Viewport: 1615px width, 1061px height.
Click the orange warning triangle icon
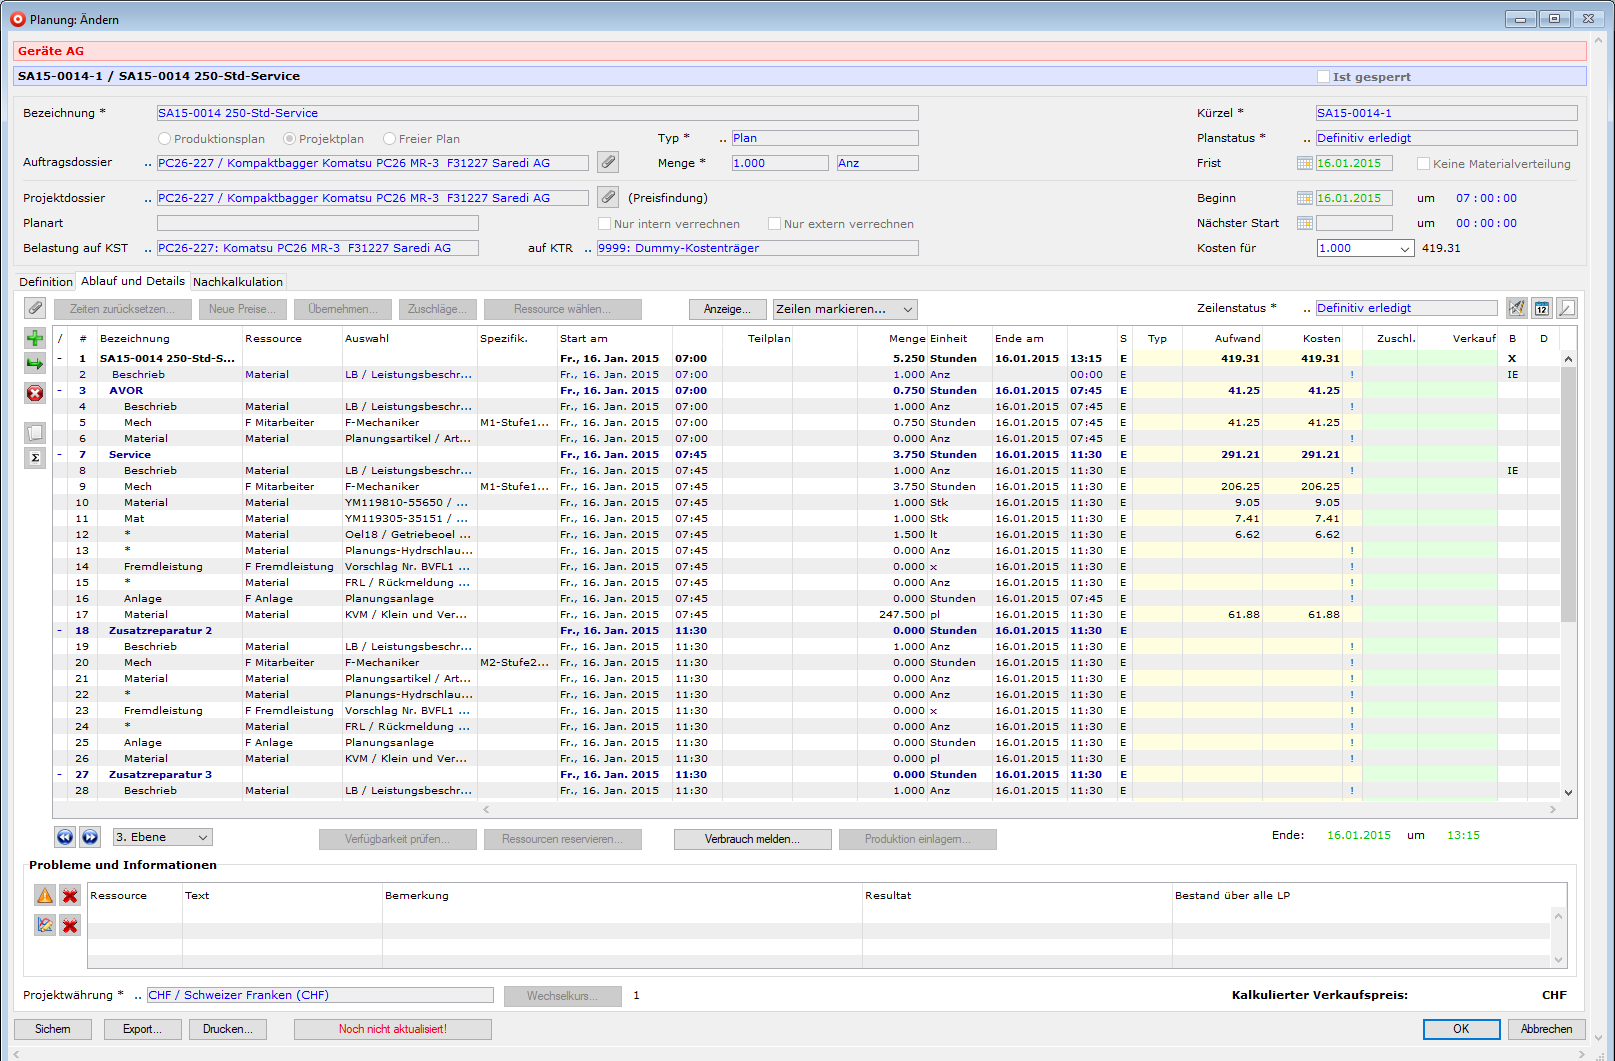45,895
